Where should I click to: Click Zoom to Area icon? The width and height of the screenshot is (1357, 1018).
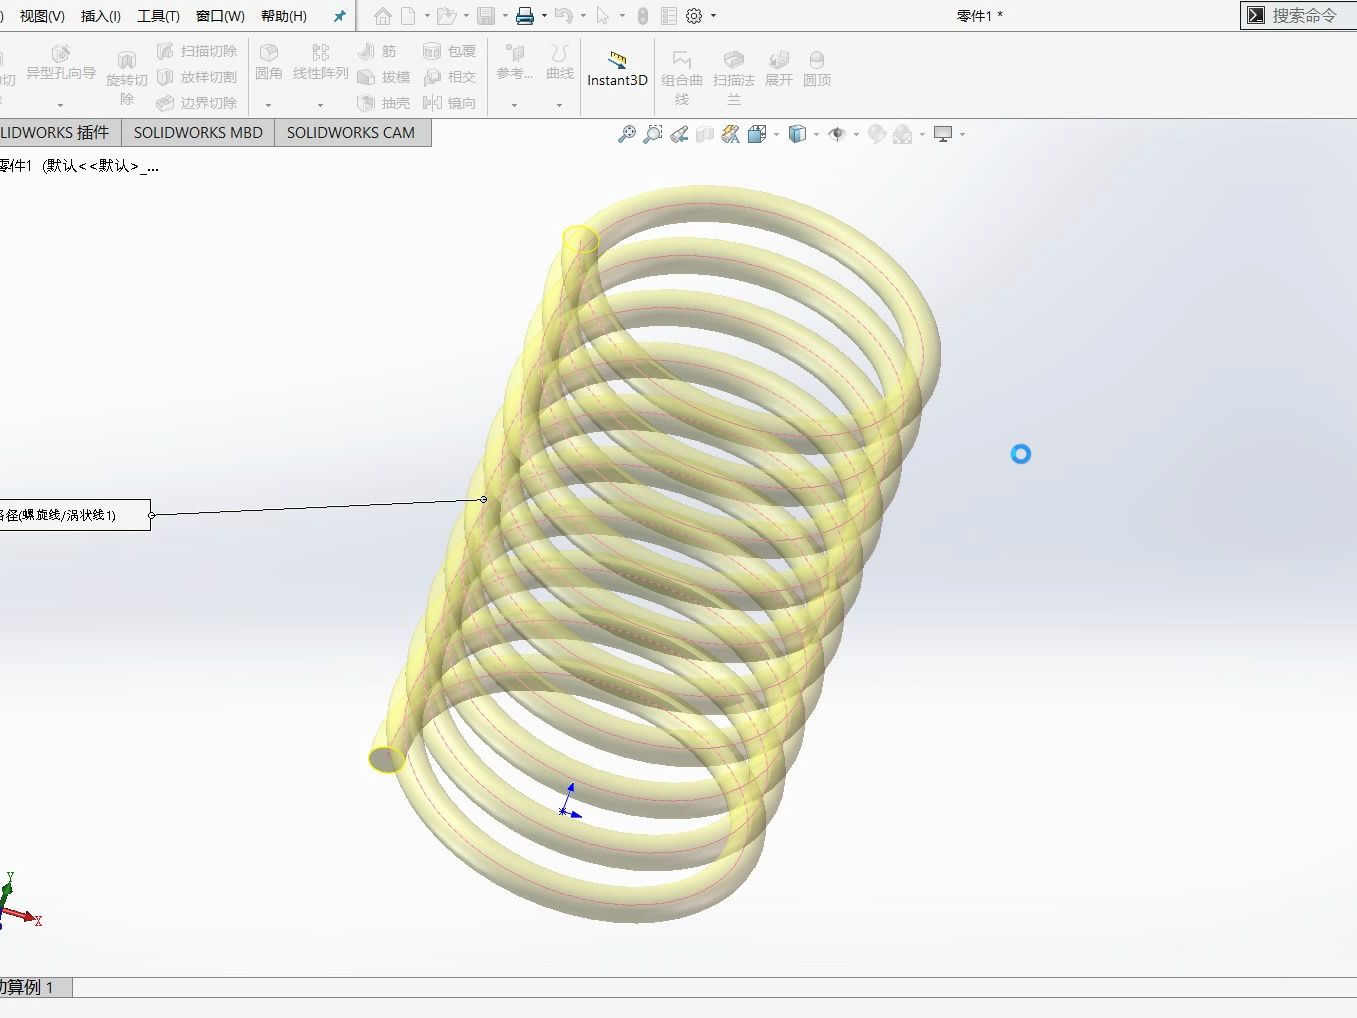coord(653,134)
